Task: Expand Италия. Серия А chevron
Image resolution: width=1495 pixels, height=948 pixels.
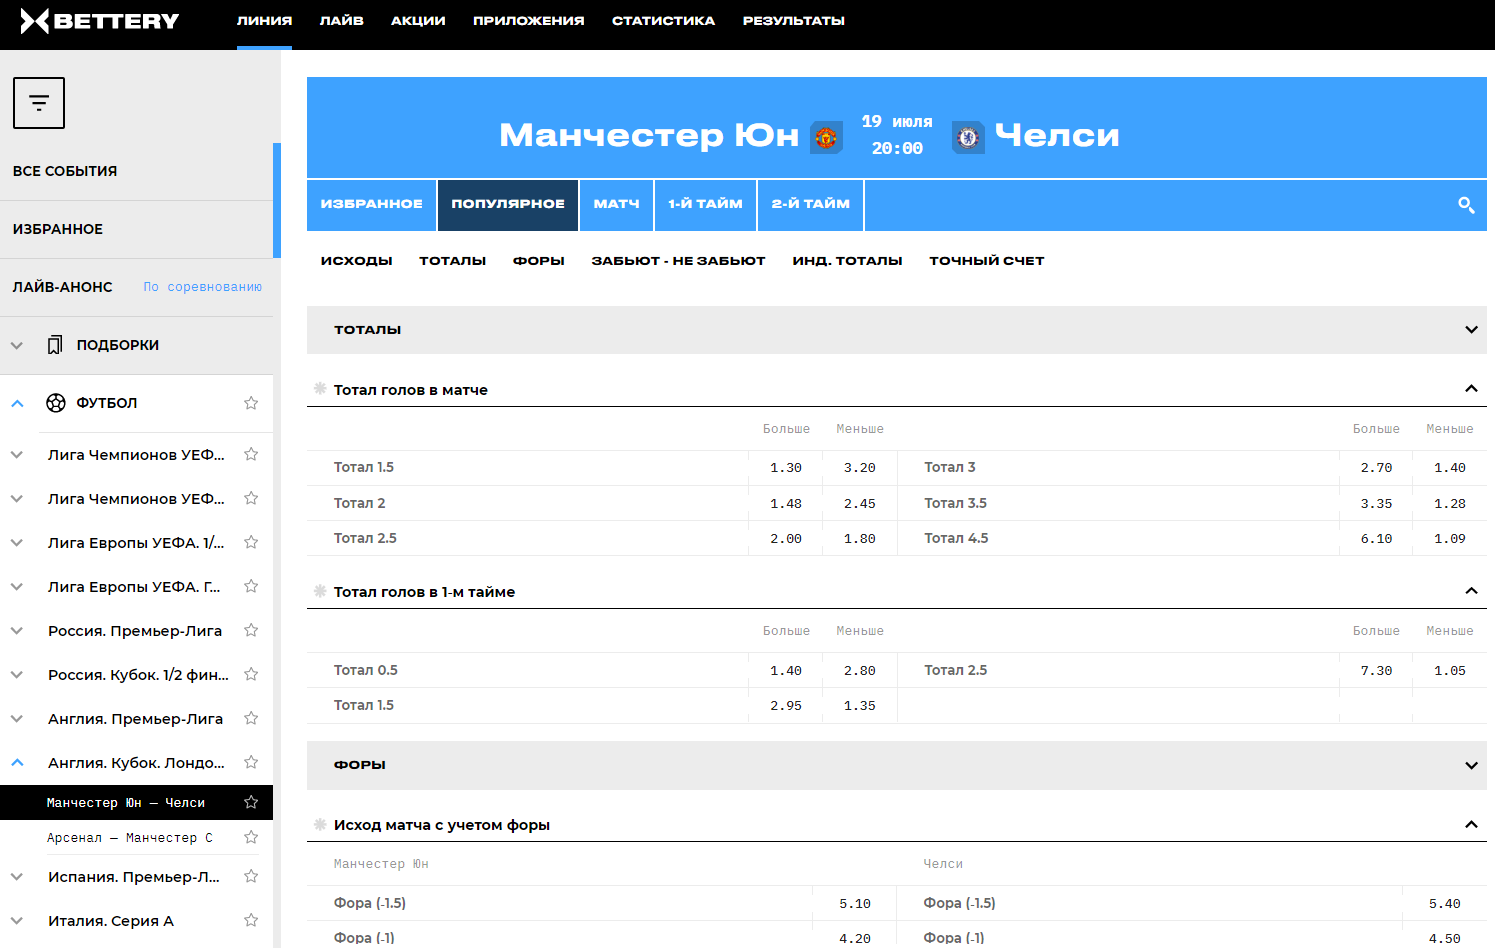Action: pos(17,920)
